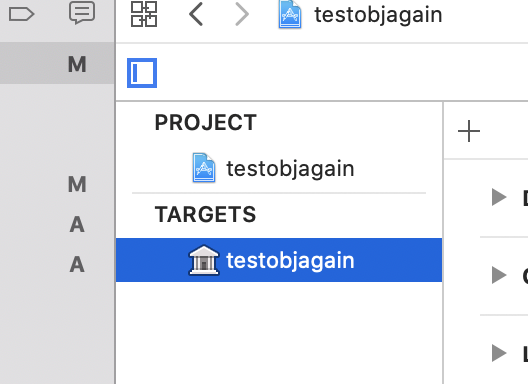Go forward with the right chevron
The width and height of the screenshot is (528, 384).
click(242, 14)
